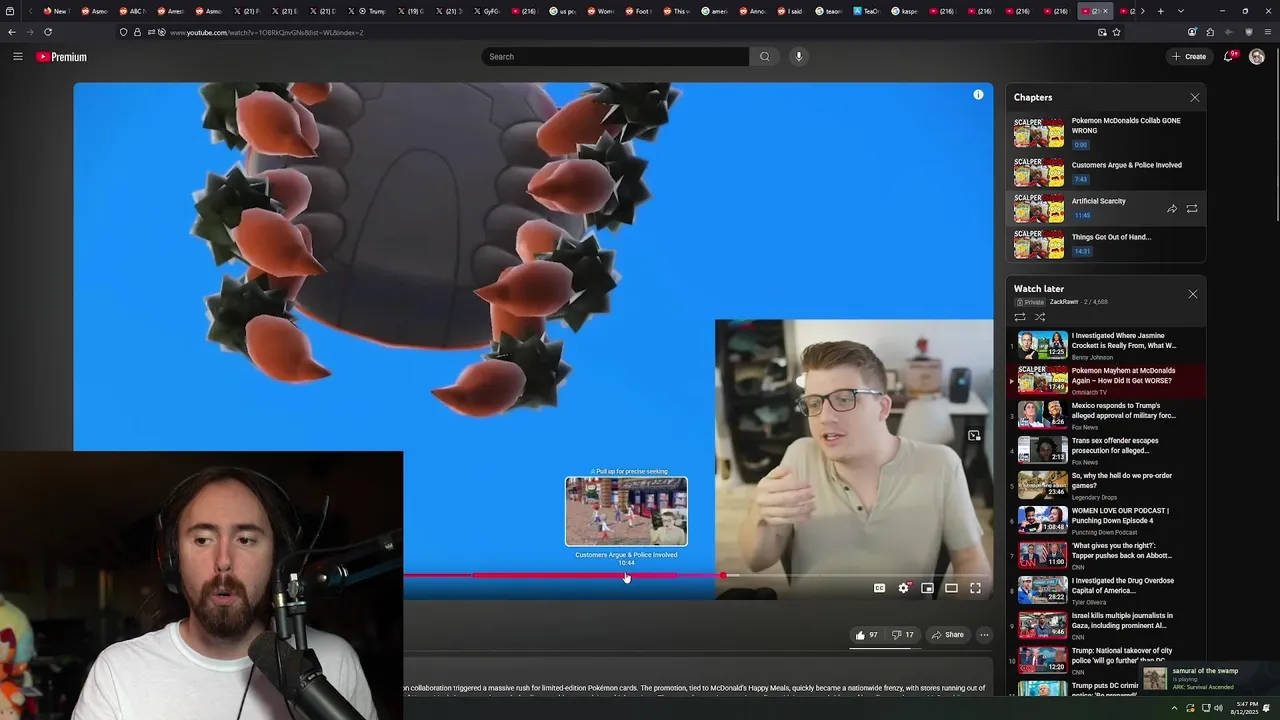Switch to the TeaOn browser tab
The image size is (1280, 720).
(x=865, y=11)
